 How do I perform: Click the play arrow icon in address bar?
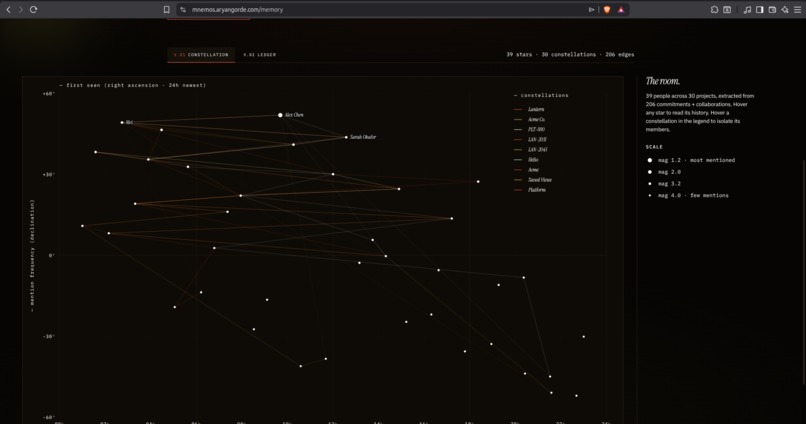(x=591, y=9)
